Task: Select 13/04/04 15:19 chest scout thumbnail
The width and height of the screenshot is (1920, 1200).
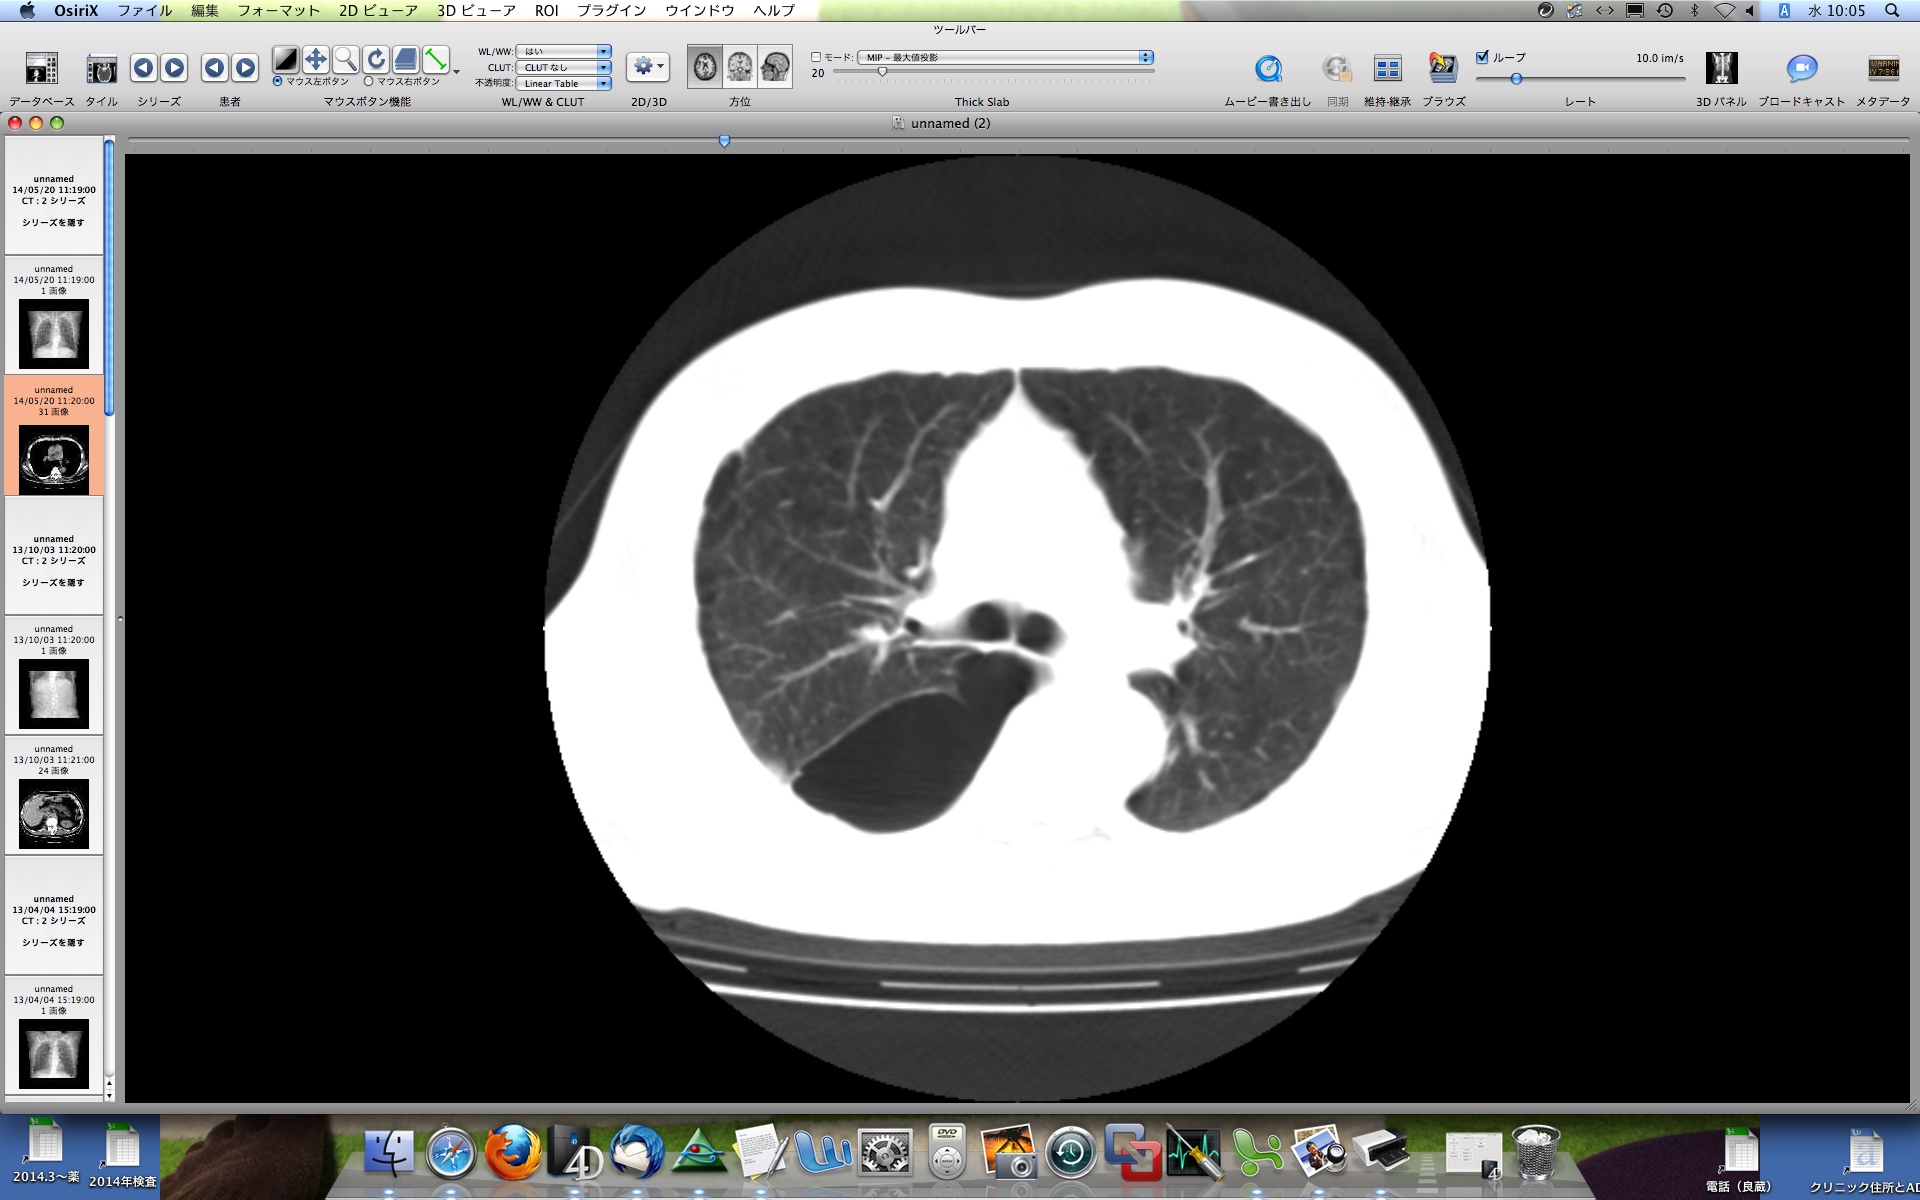Action: click(54, 1054)
